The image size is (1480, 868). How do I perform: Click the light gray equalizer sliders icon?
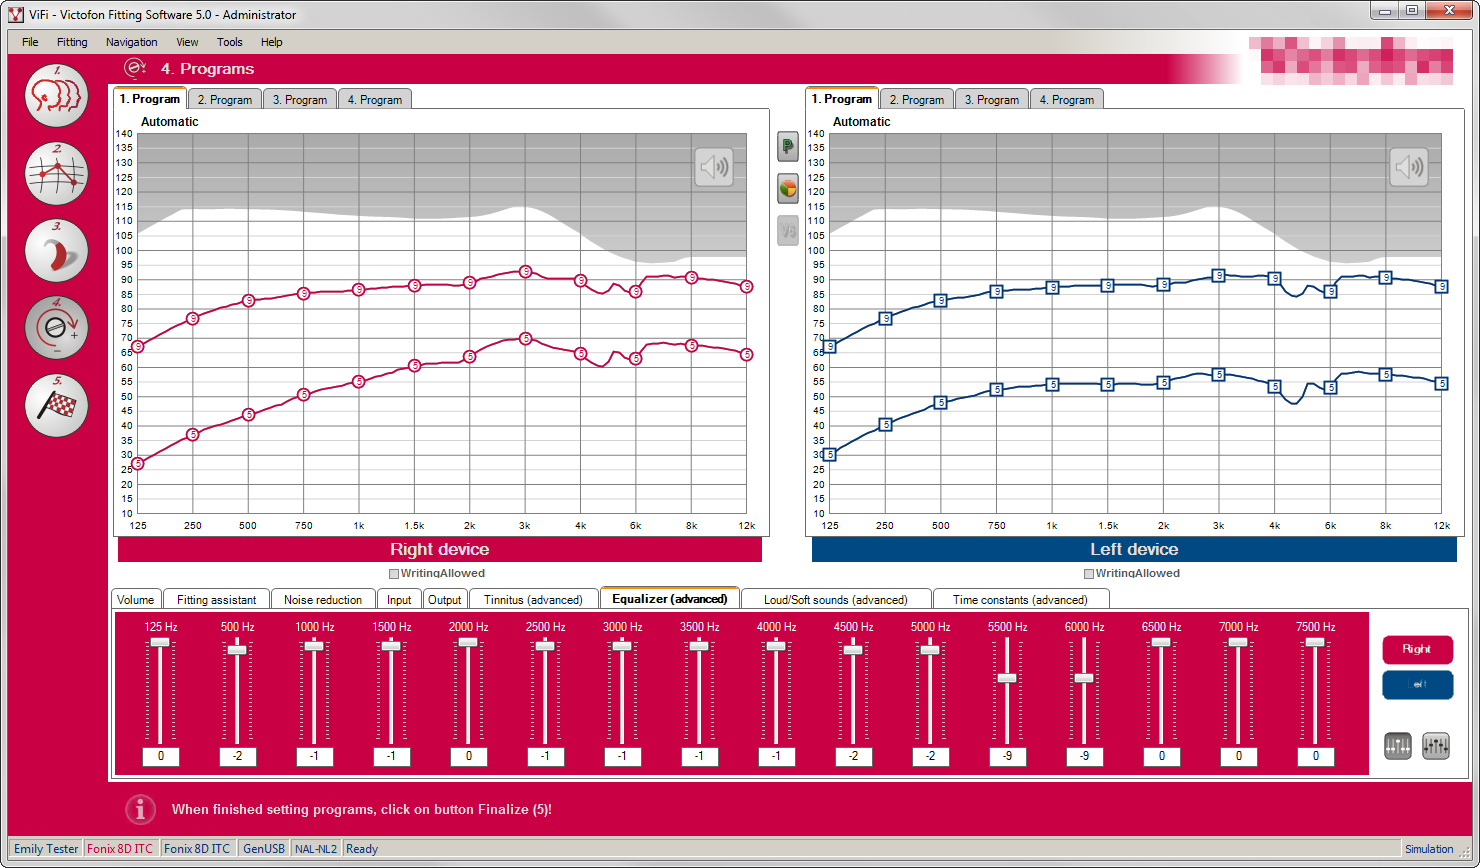[x=1435, y=745]
